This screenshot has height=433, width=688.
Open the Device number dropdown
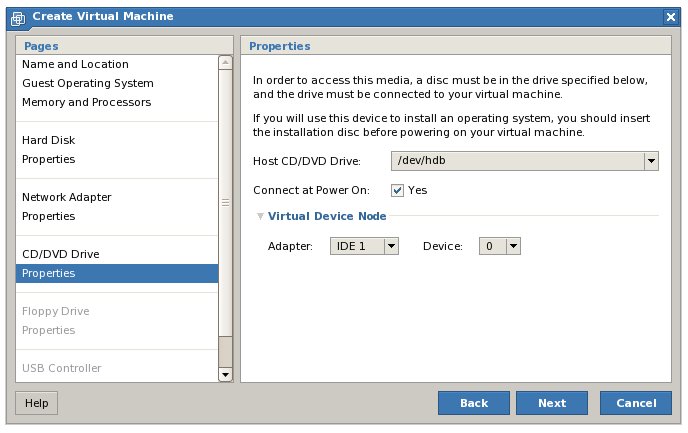[513, 246]
